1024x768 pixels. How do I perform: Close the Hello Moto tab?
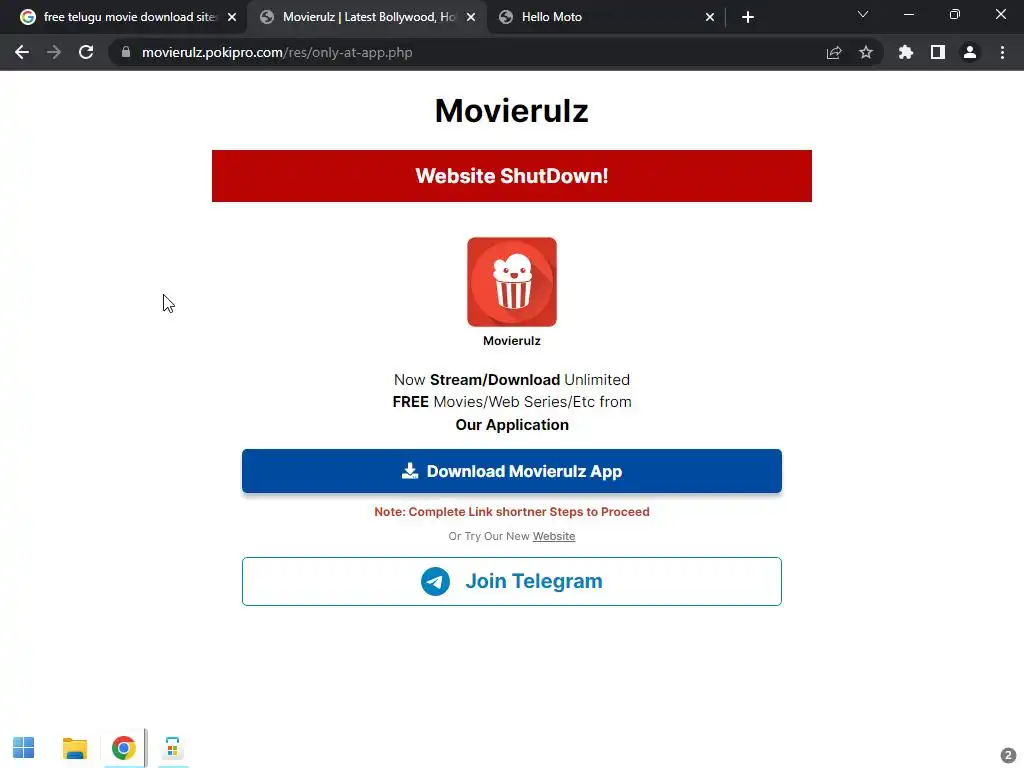tap(710, 17)
